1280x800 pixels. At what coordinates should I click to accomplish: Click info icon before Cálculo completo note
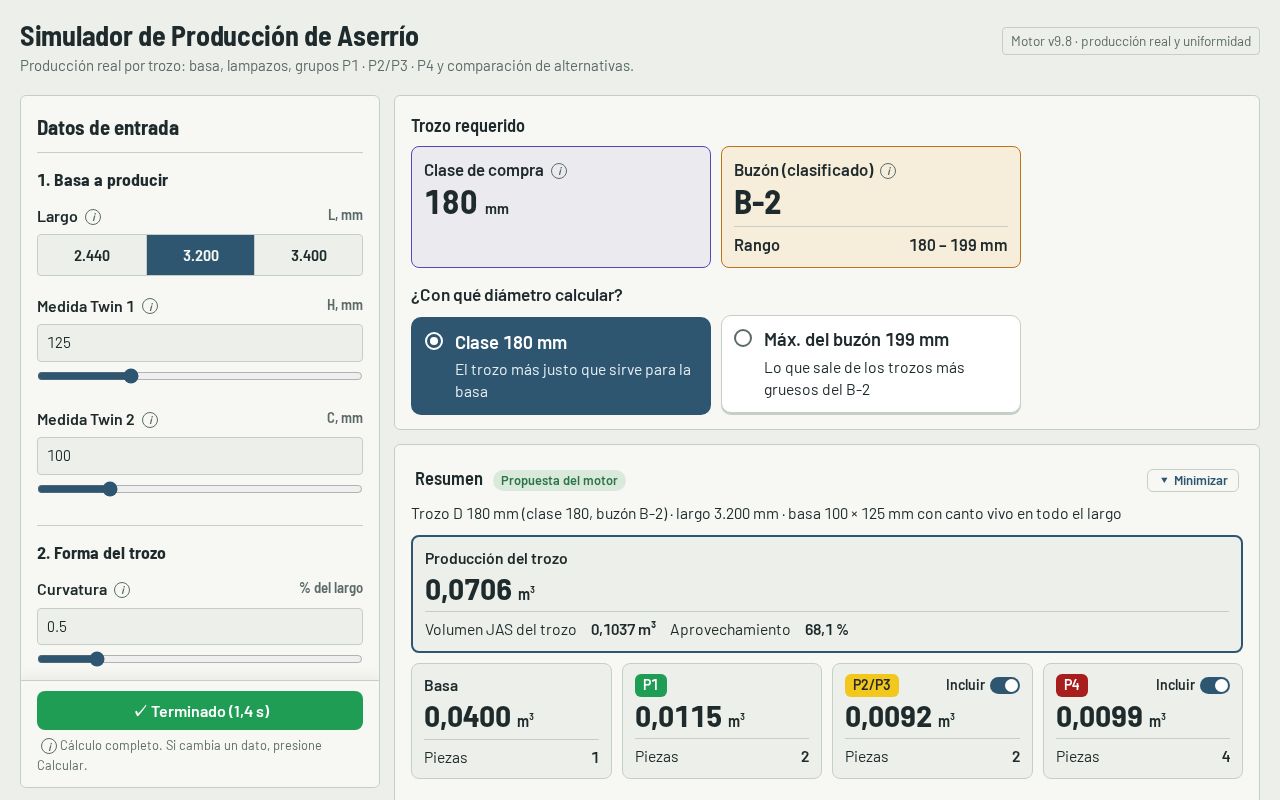(x=48, y=746)
